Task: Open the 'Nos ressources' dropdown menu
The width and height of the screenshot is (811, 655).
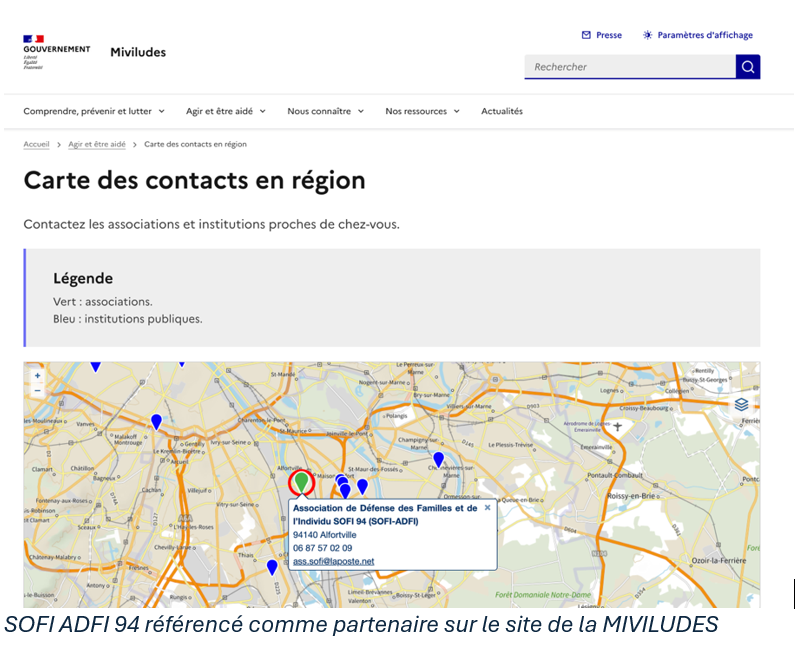Action: pyautogui.click(x=422, y=111)
